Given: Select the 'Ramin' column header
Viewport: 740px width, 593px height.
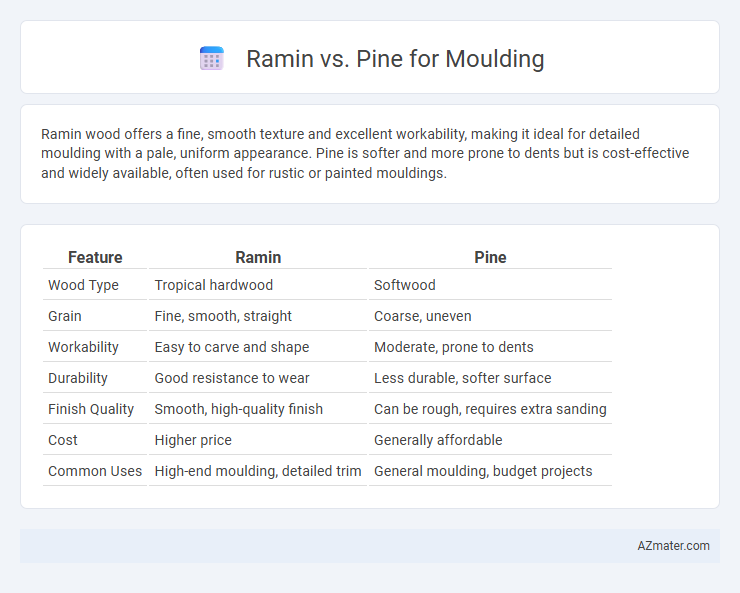Looking at the screenshot, I should [x=258, y=257].
